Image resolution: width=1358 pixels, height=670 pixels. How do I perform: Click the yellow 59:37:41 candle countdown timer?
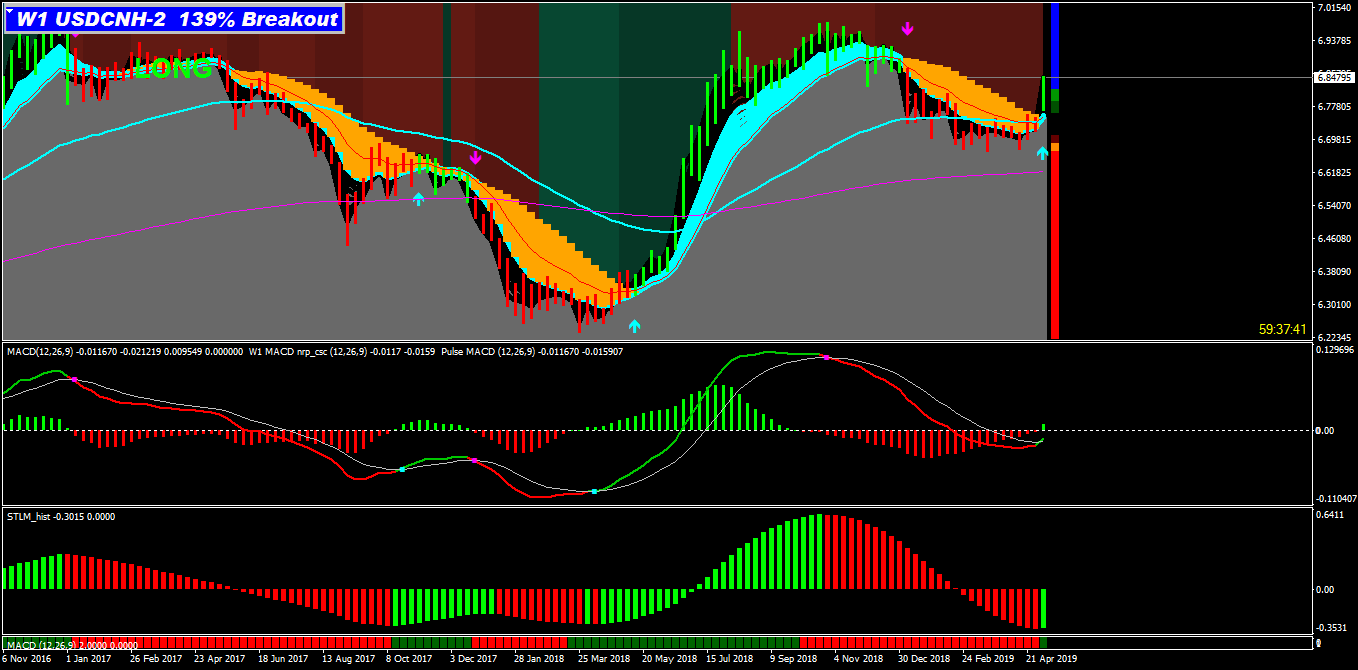(1283, 328)
